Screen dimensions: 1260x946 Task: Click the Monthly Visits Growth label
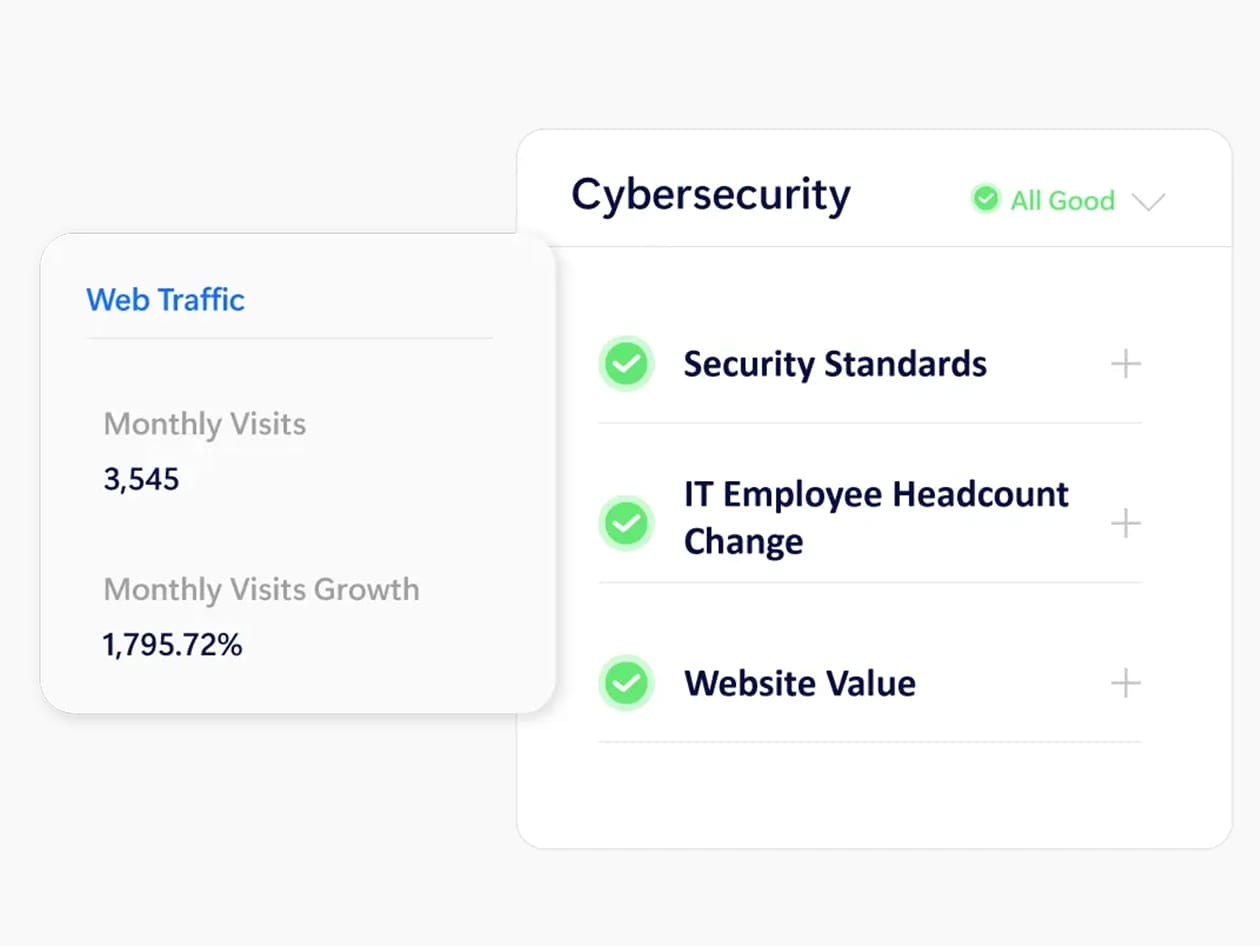[261, 589]
